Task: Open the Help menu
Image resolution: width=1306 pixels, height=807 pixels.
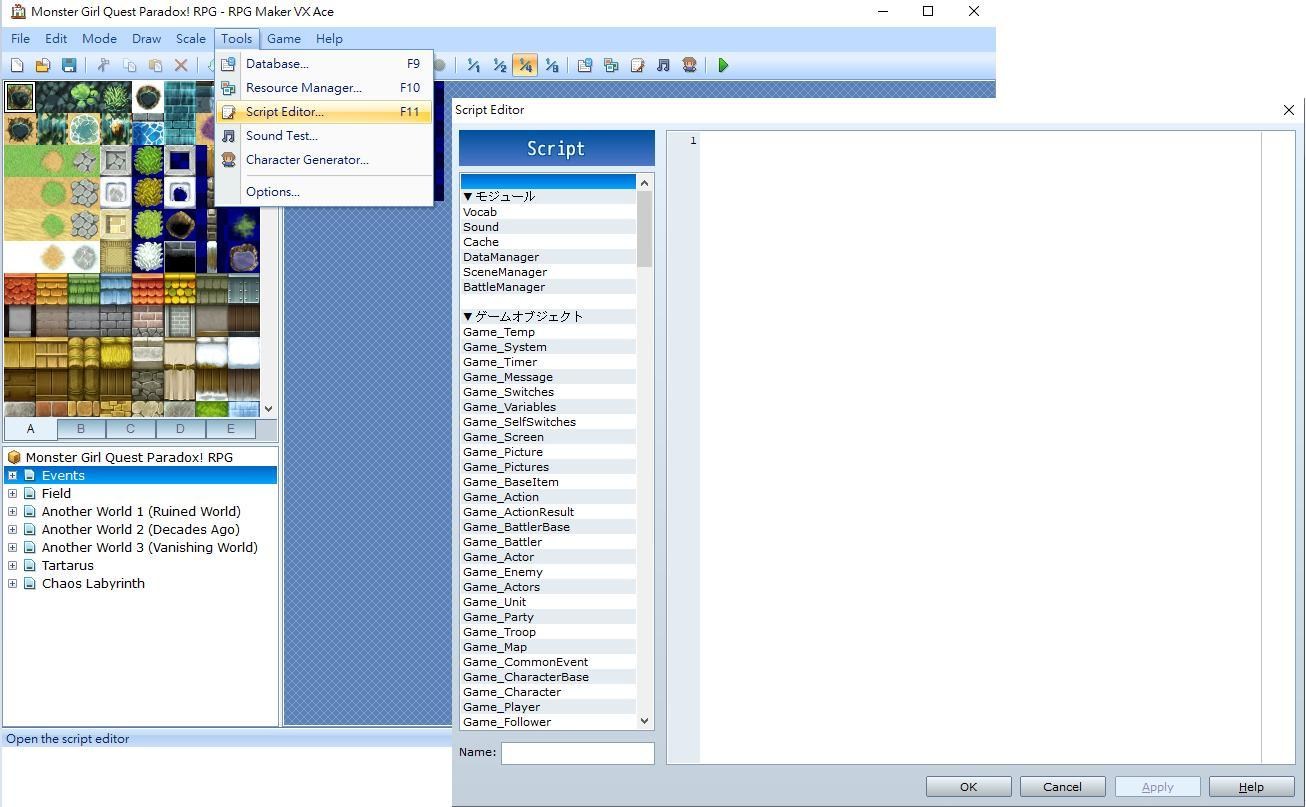Action: (x=329, y=39)
